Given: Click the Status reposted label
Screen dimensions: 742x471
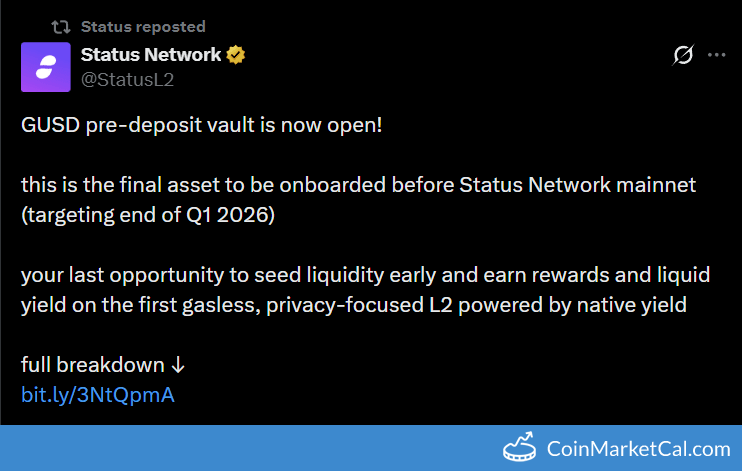Looking at the screenshot, I should pyautogui.click(x=143, y=27).
